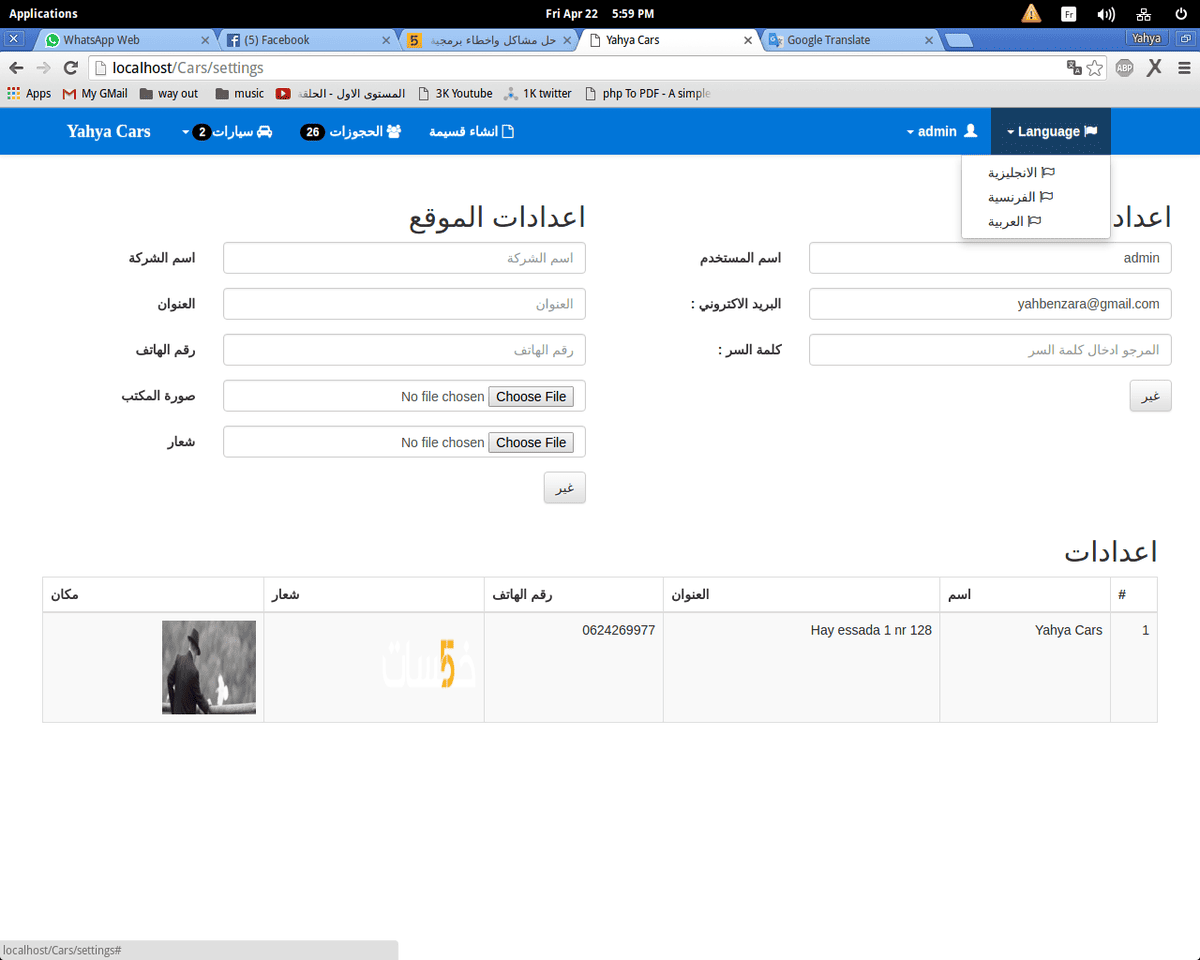Open the AdBlock Plus extension icon
The height and width of the screenshot is (960, 1200).
pos(1124,68)
